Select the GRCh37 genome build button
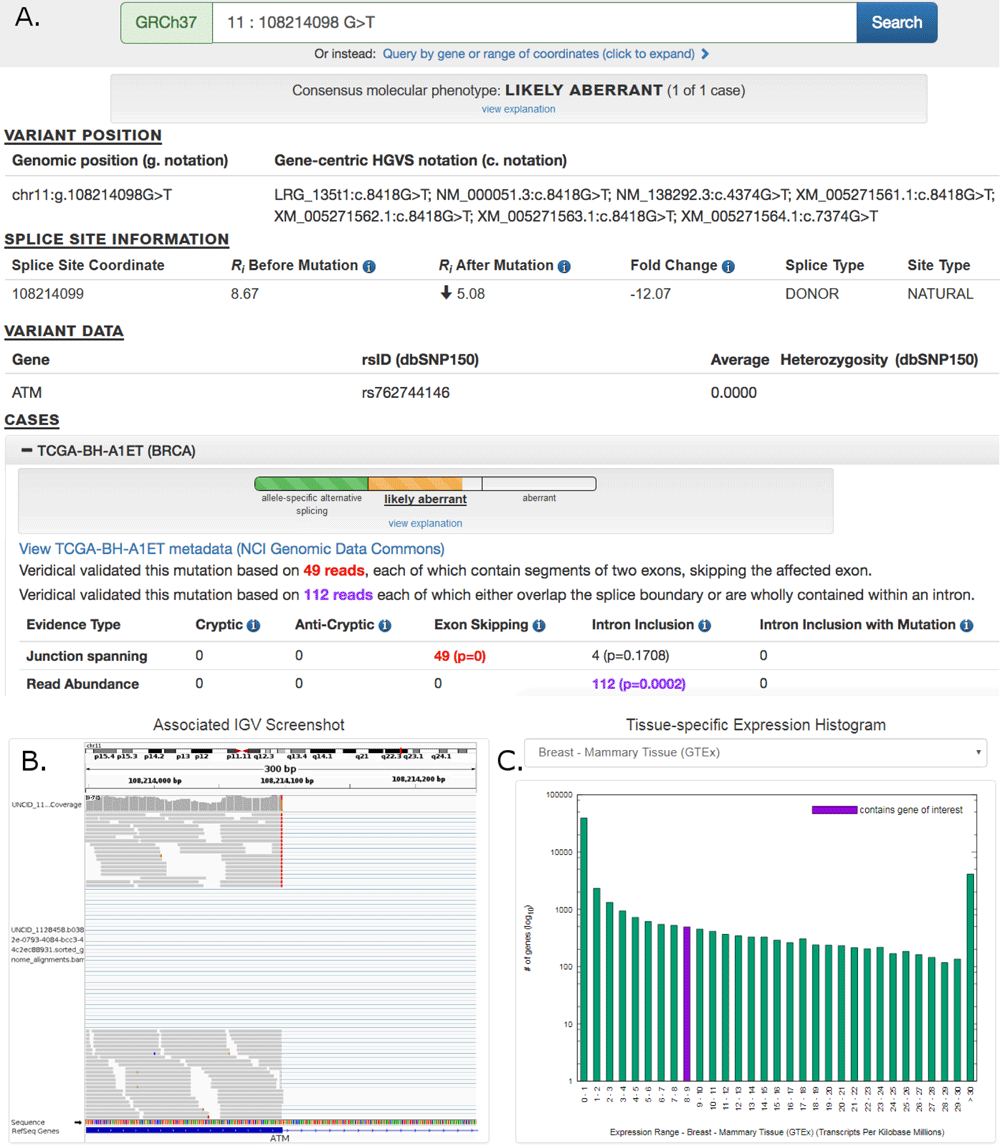 167,23
